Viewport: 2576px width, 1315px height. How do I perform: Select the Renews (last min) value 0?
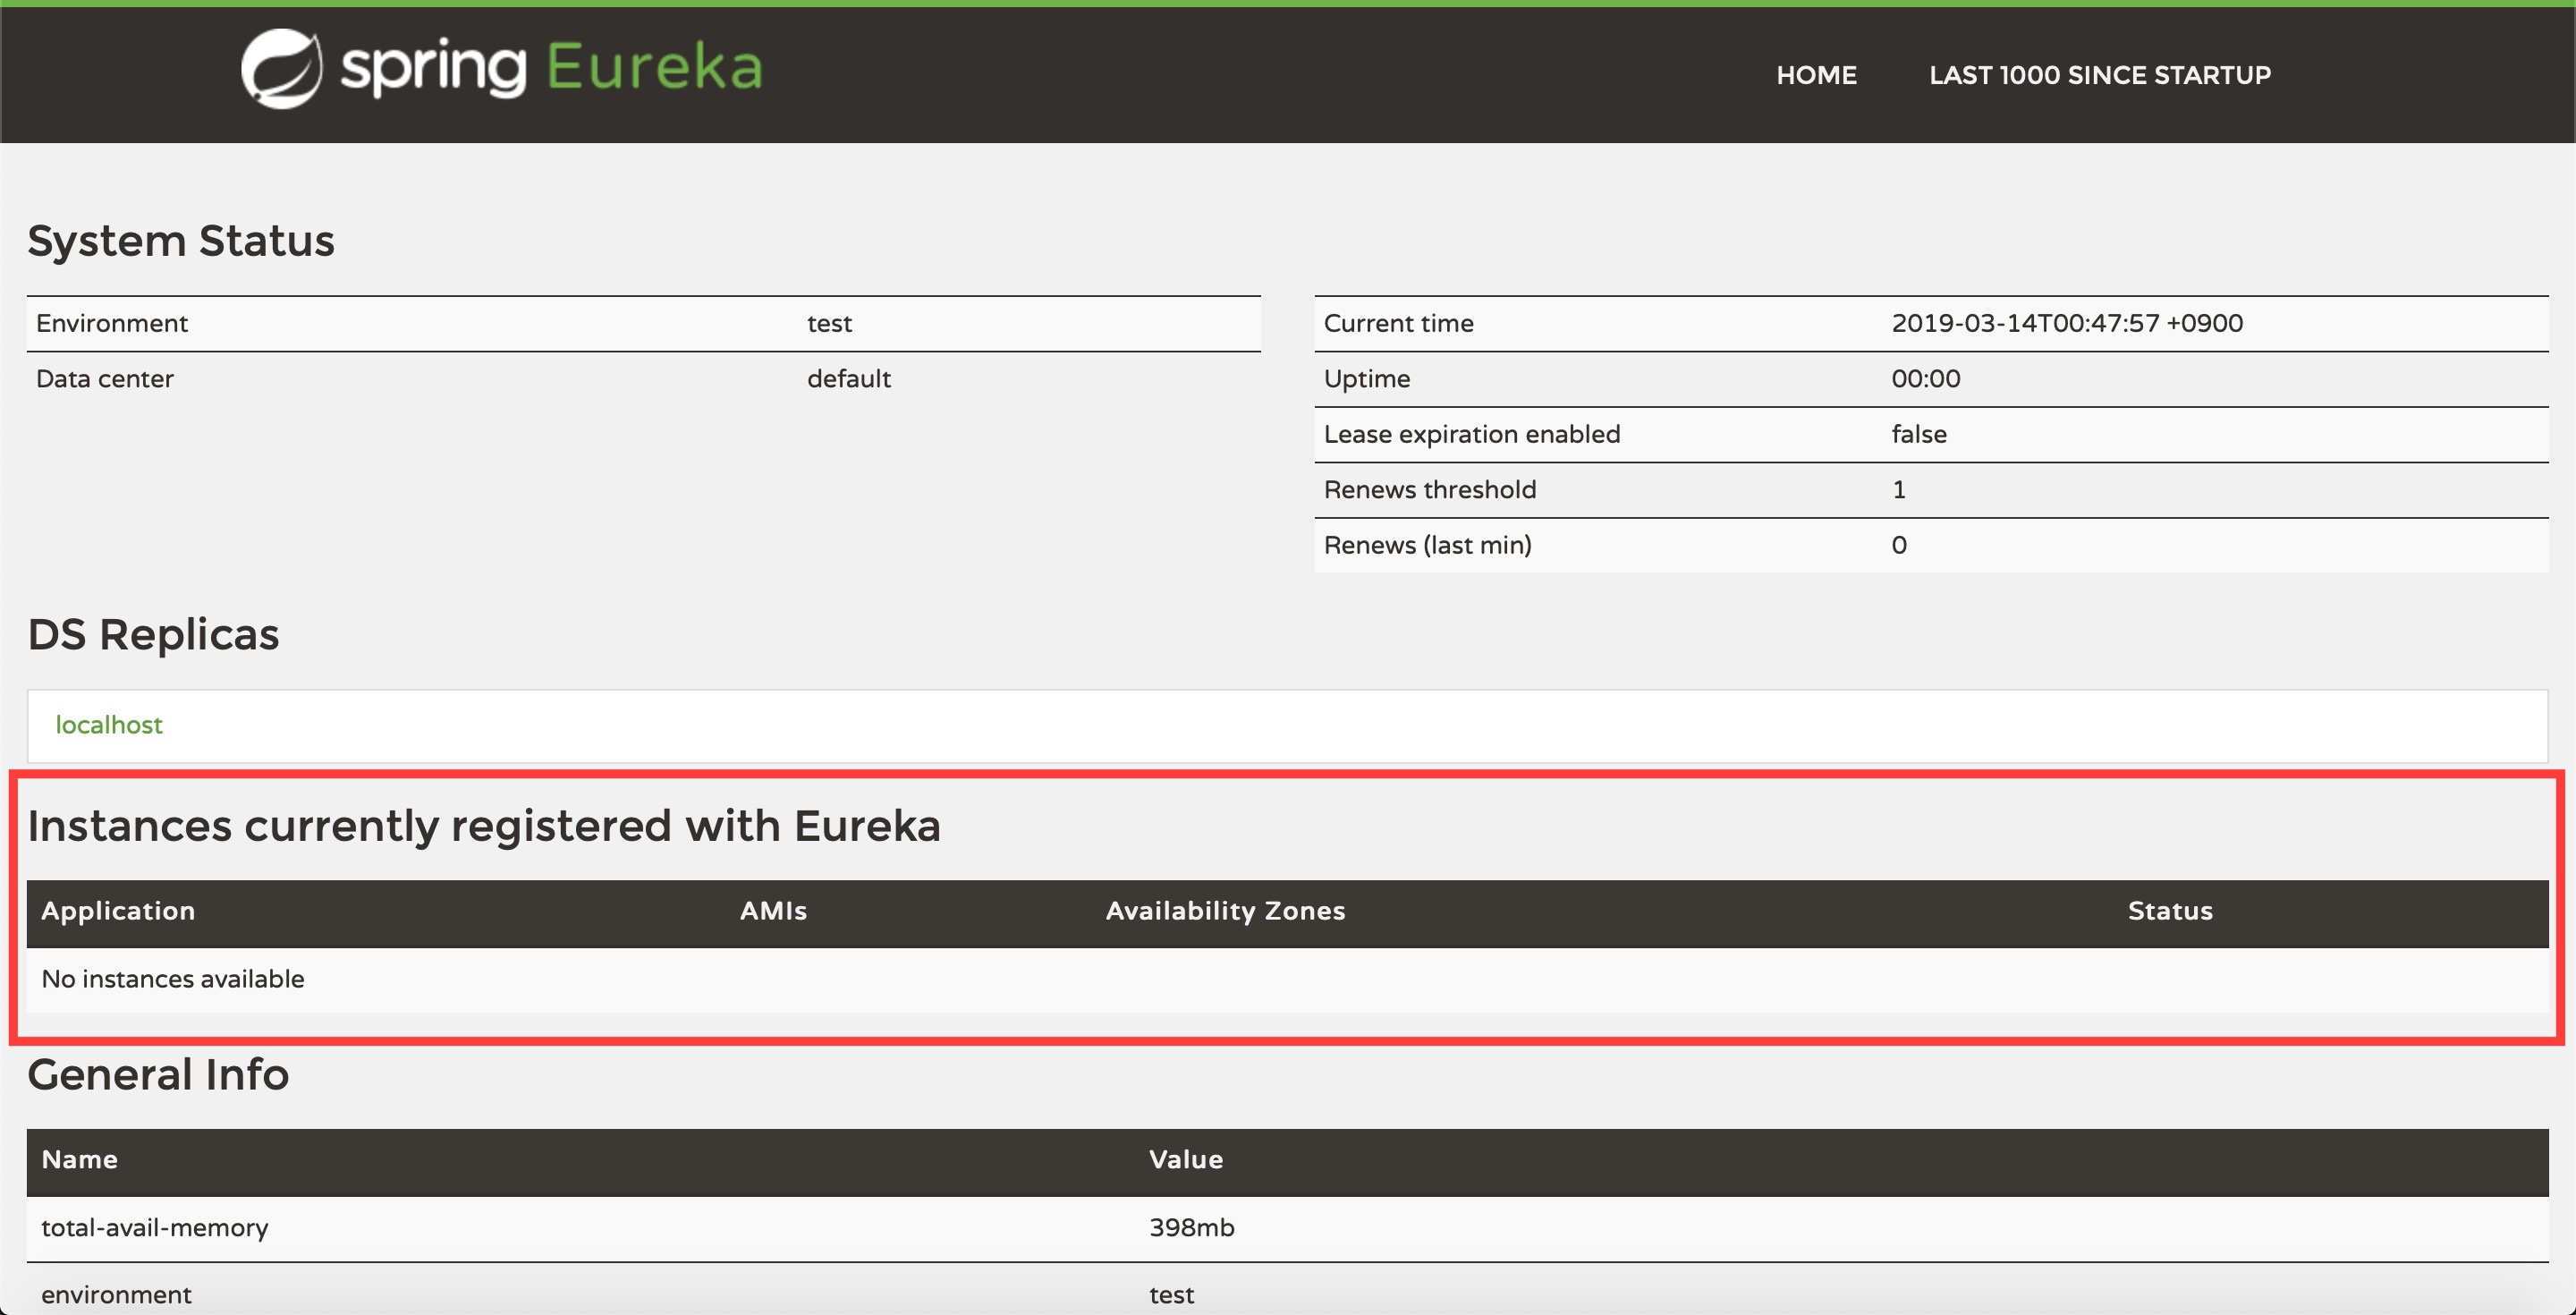pos(1899,545)
